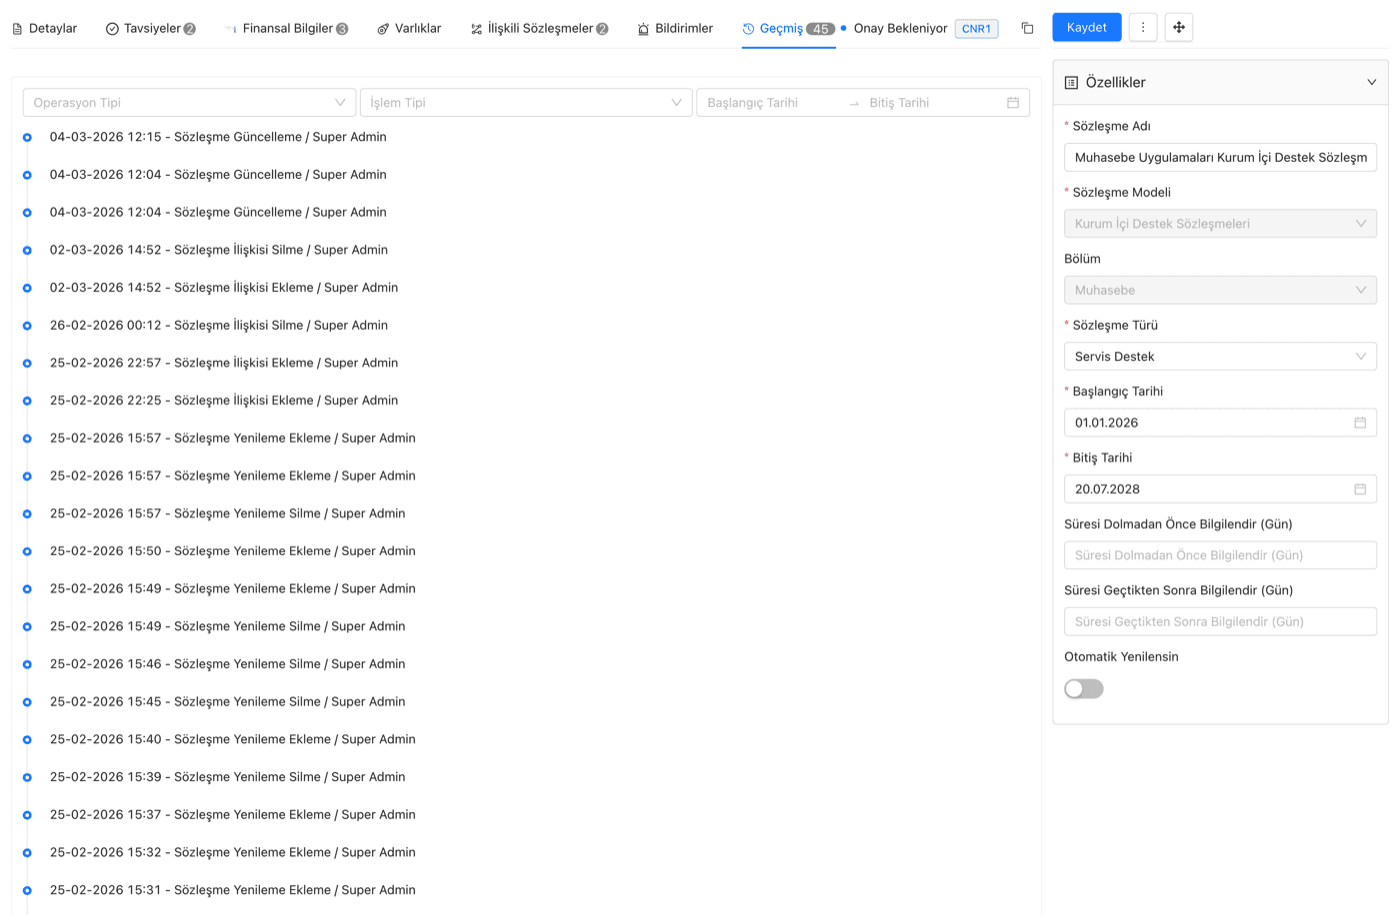This screenshot has width=1400, height=915.
Task: Click the move/drag arrows icon button
Action: [1179, 27]
